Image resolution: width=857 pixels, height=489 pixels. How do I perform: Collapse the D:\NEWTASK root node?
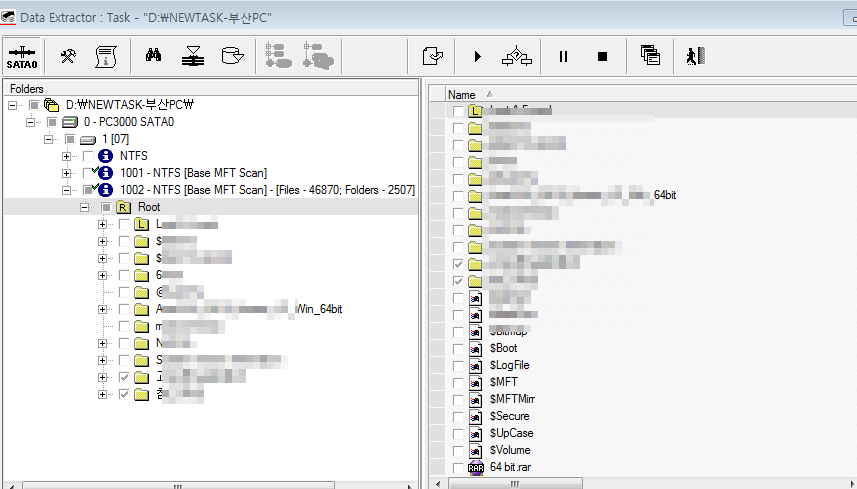click(x=13, y=105)
